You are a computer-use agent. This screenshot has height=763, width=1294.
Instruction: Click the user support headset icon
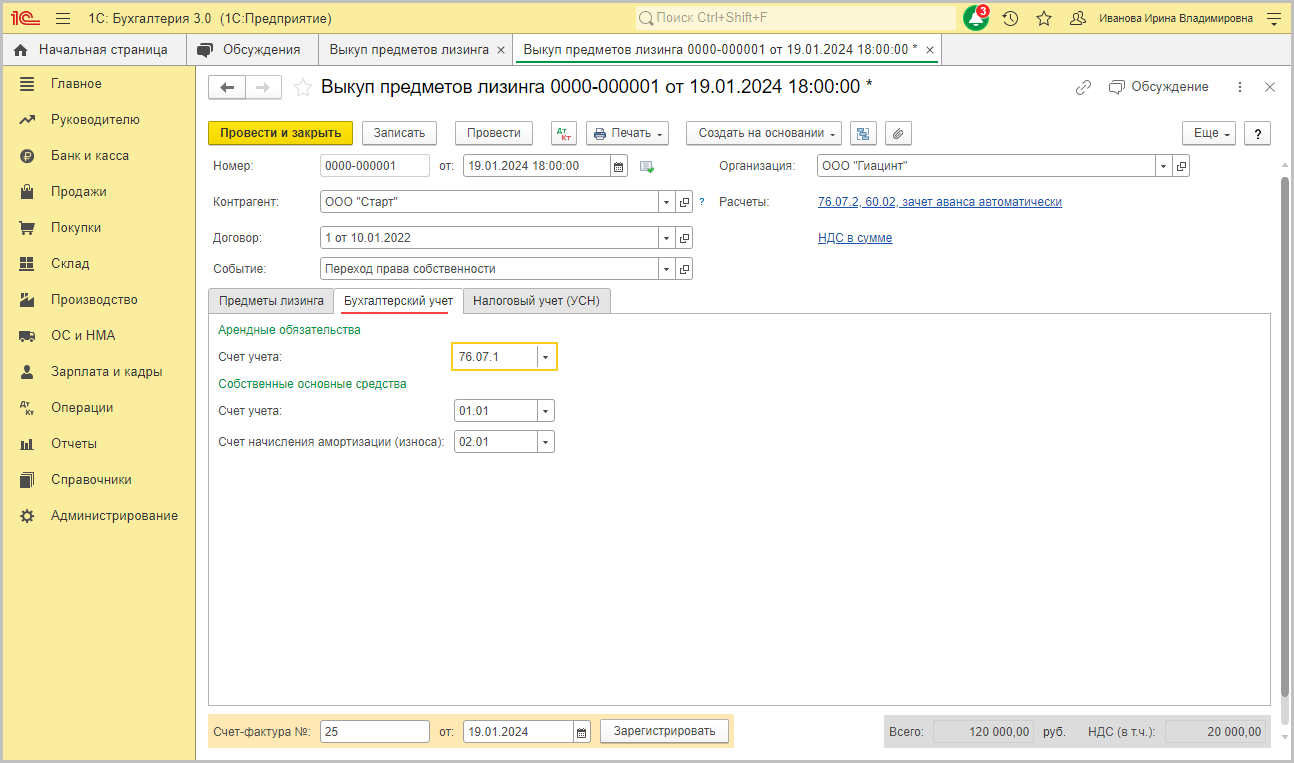point(1078,18)
